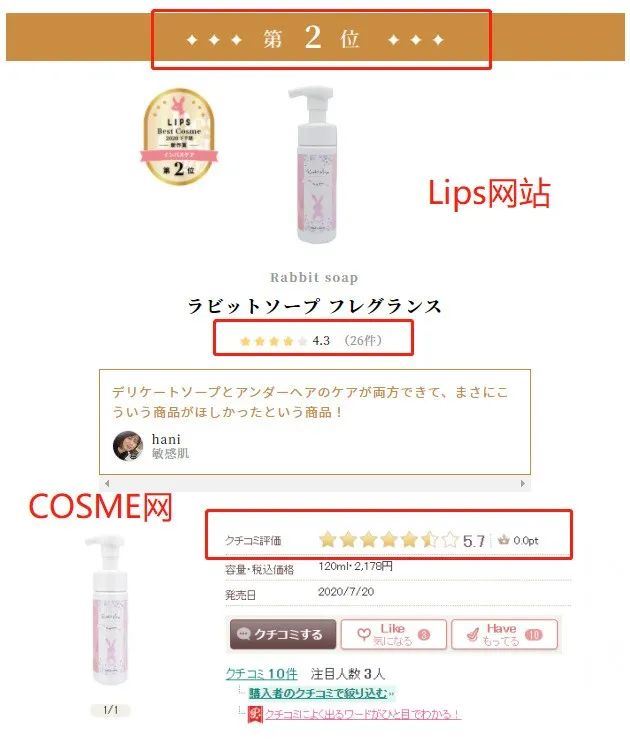Click the checkmark icon on the Have button
The width and height of the screenshot is (630, 742).
tap(472, 634)
